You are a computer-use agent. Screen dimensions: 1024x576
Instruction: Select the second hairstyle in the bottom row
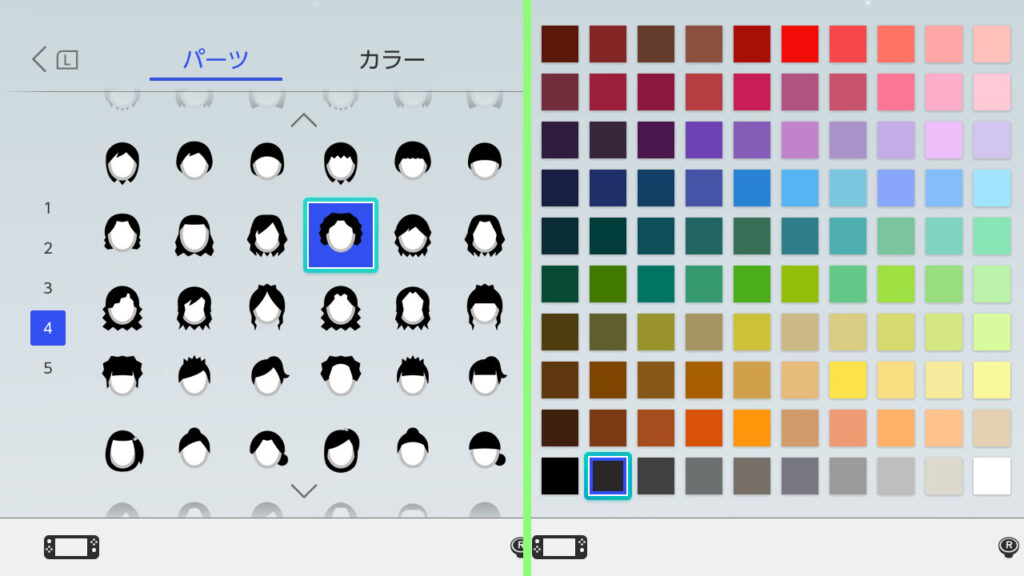[x=195, y=448]
